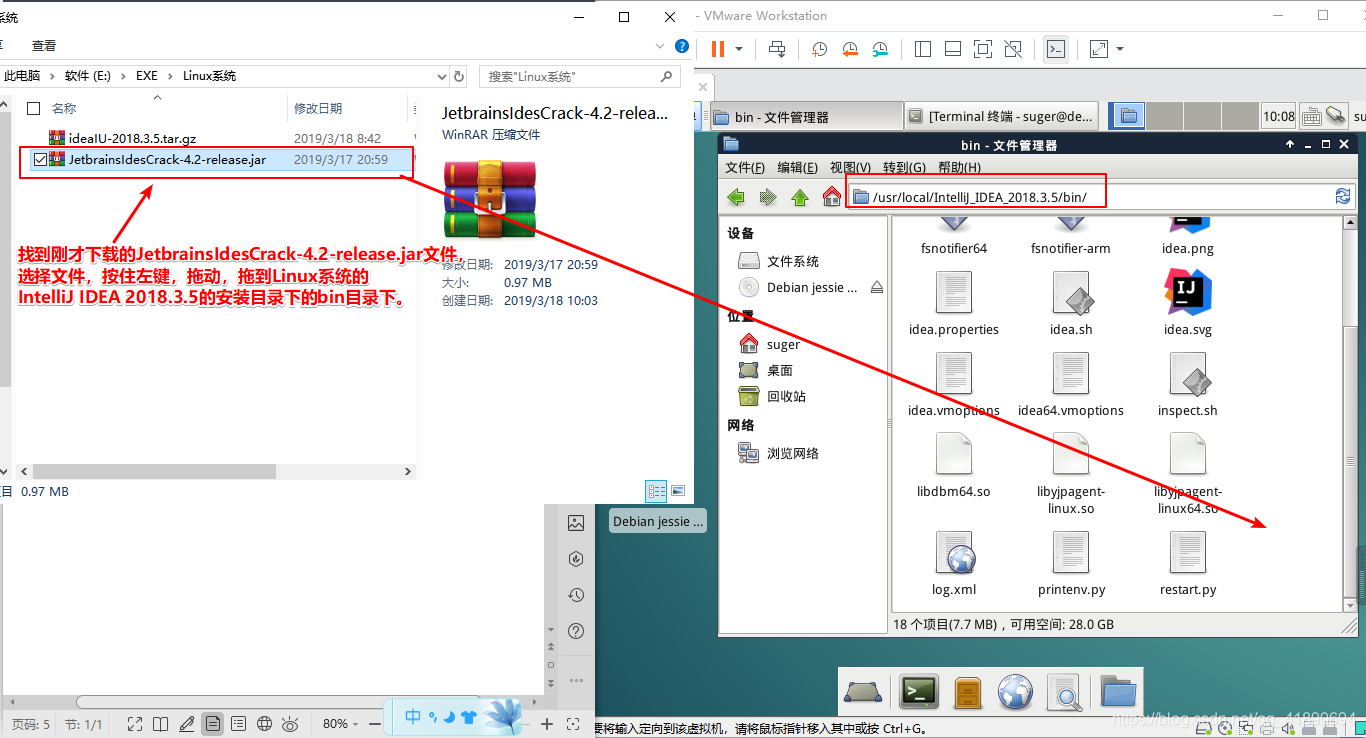
Task: Open file manager cabinet in dock
Action: click(967, 691)
